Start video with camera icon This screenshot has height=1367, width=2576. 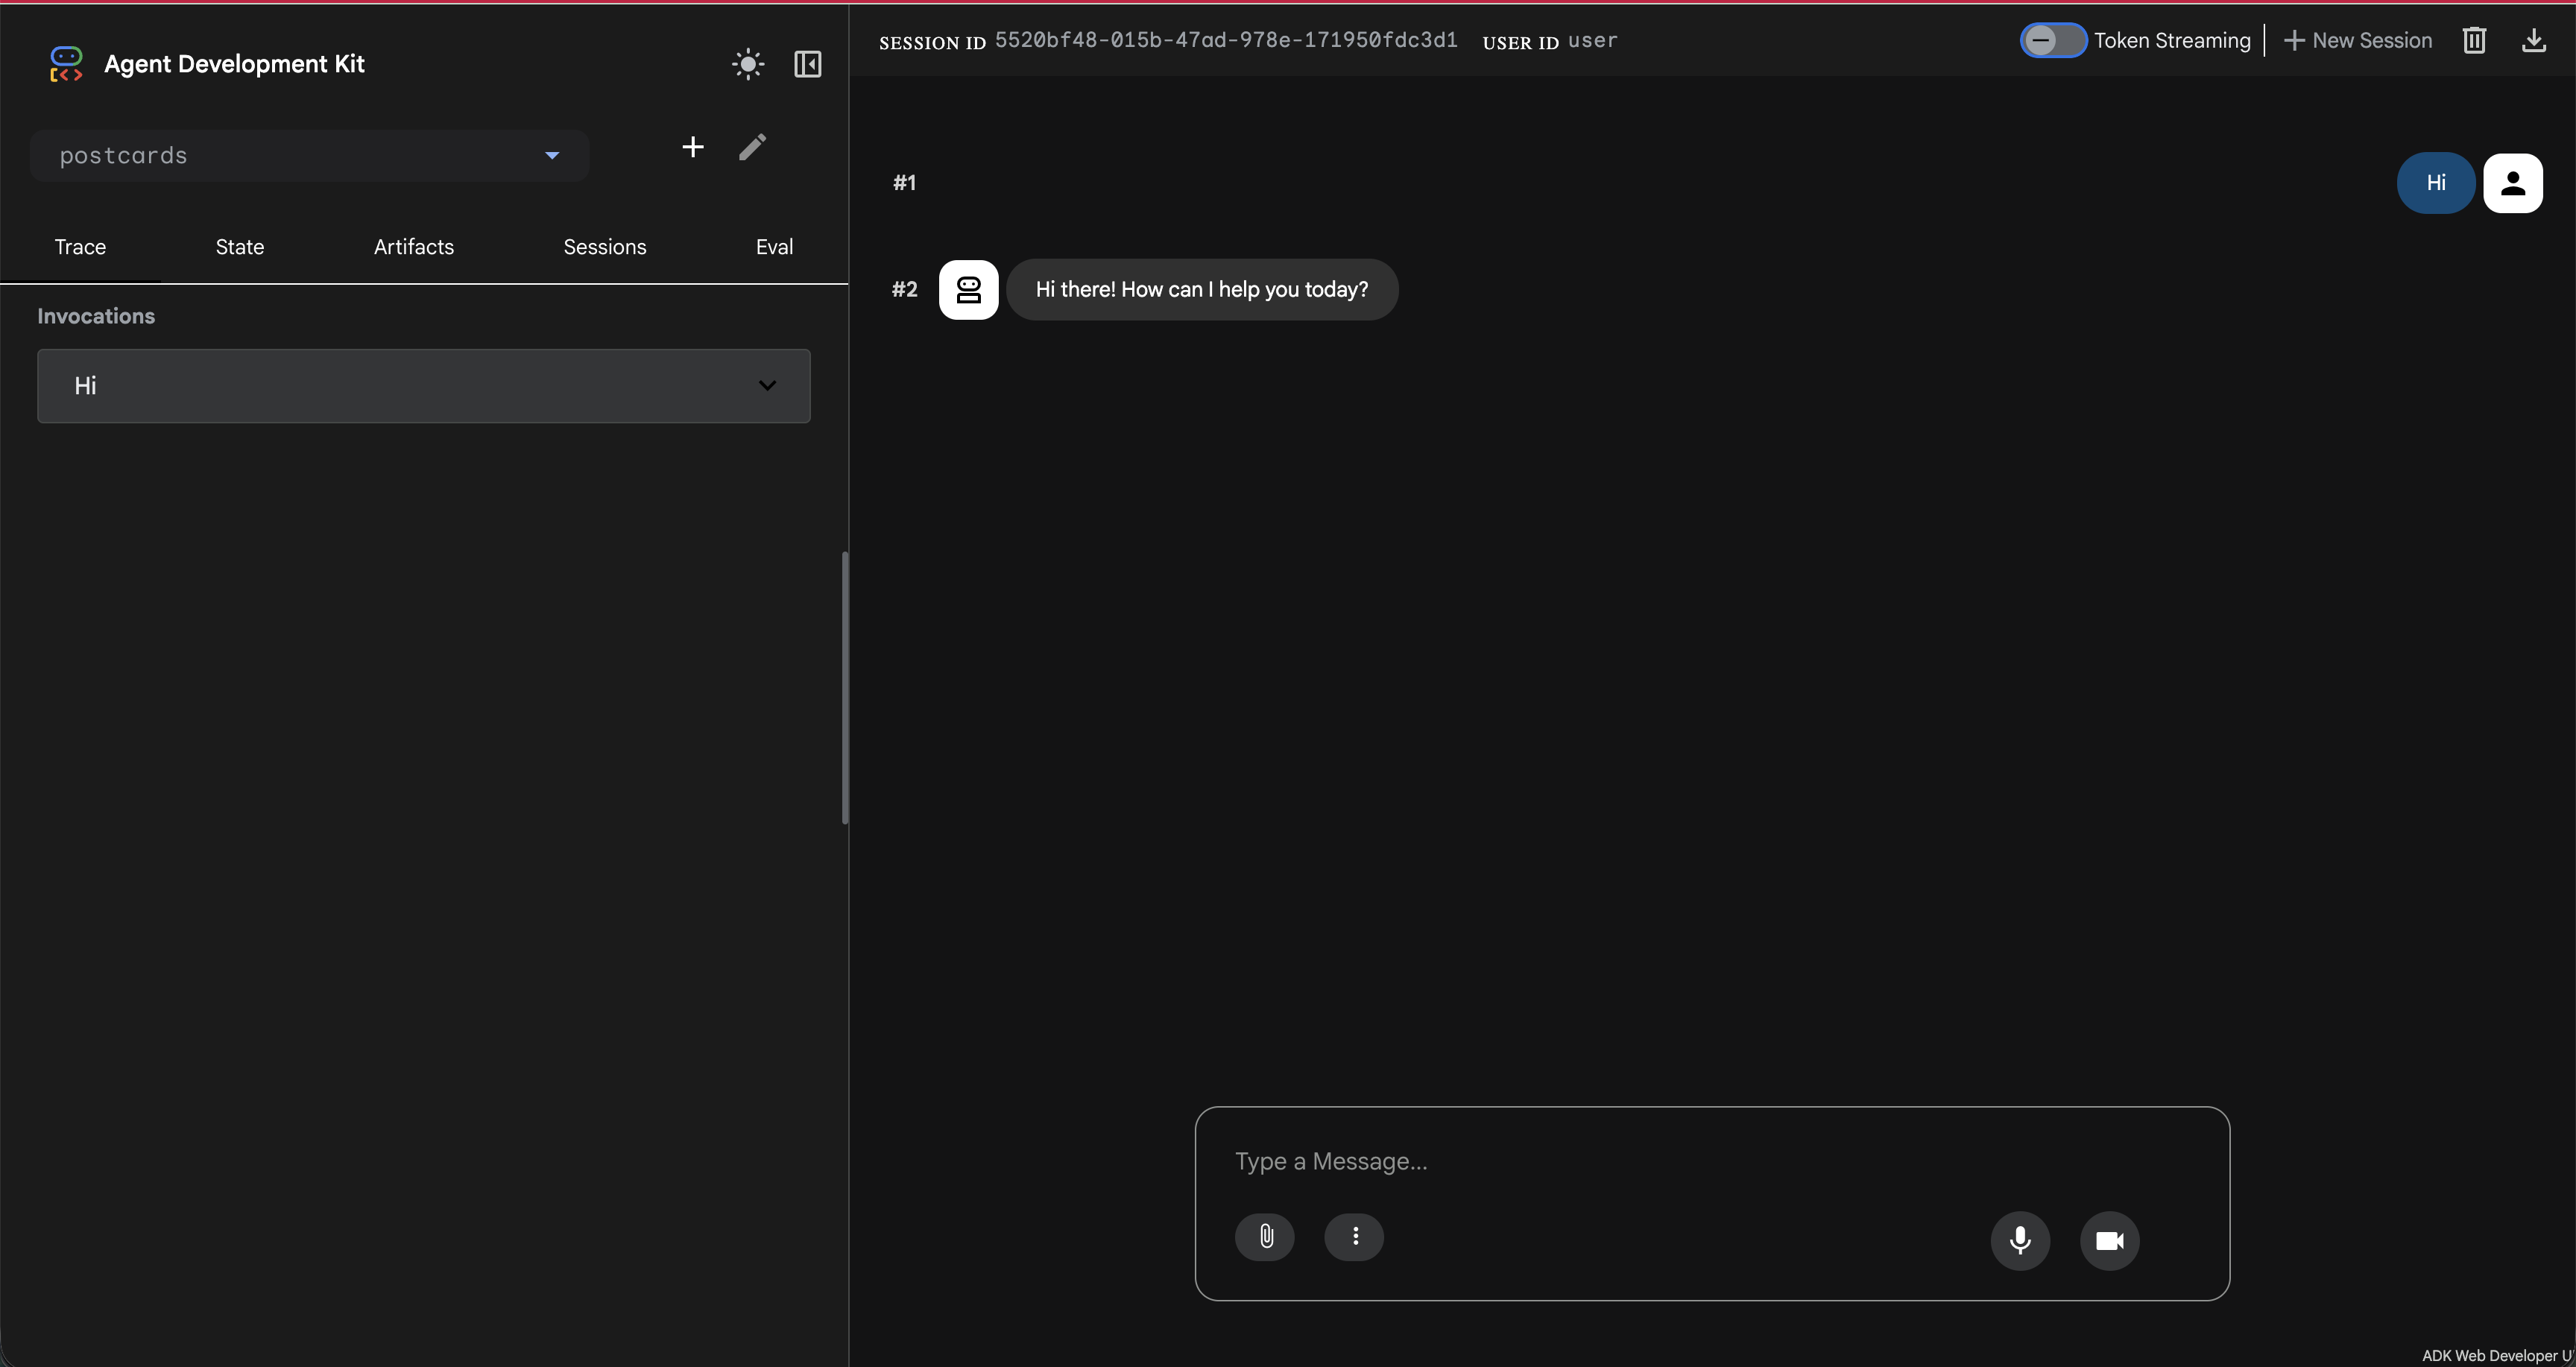point(2110,1240)
